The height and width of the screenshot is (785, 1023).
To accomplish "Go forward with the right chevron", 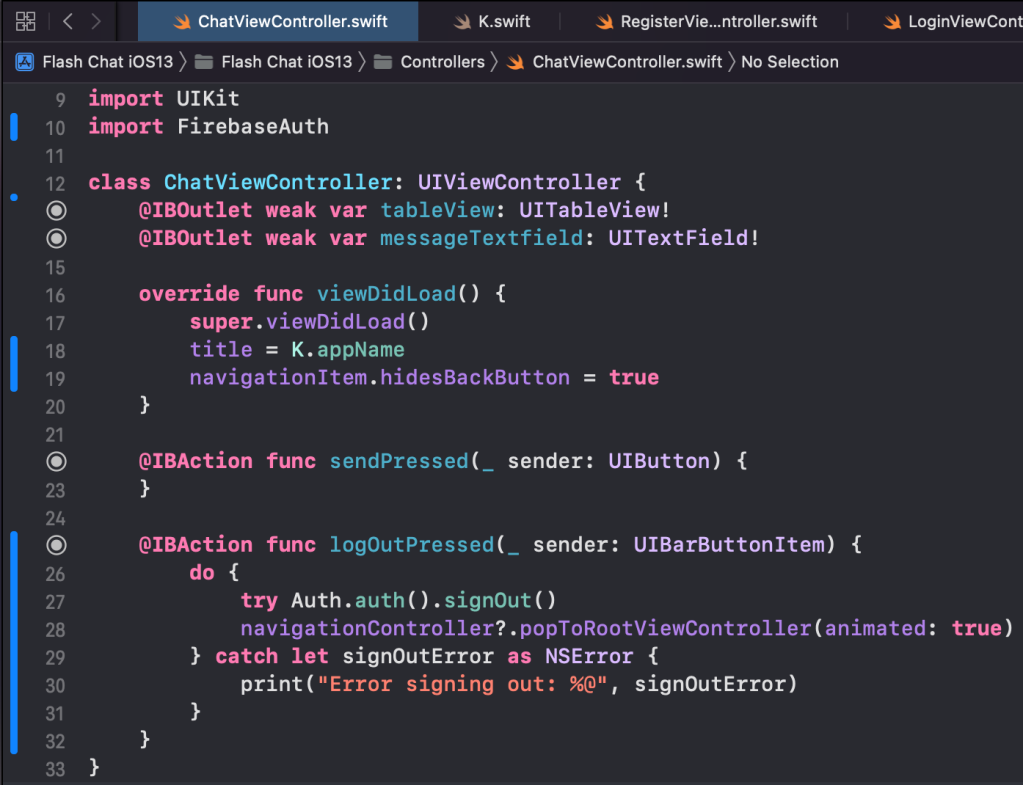I will 96,21.
